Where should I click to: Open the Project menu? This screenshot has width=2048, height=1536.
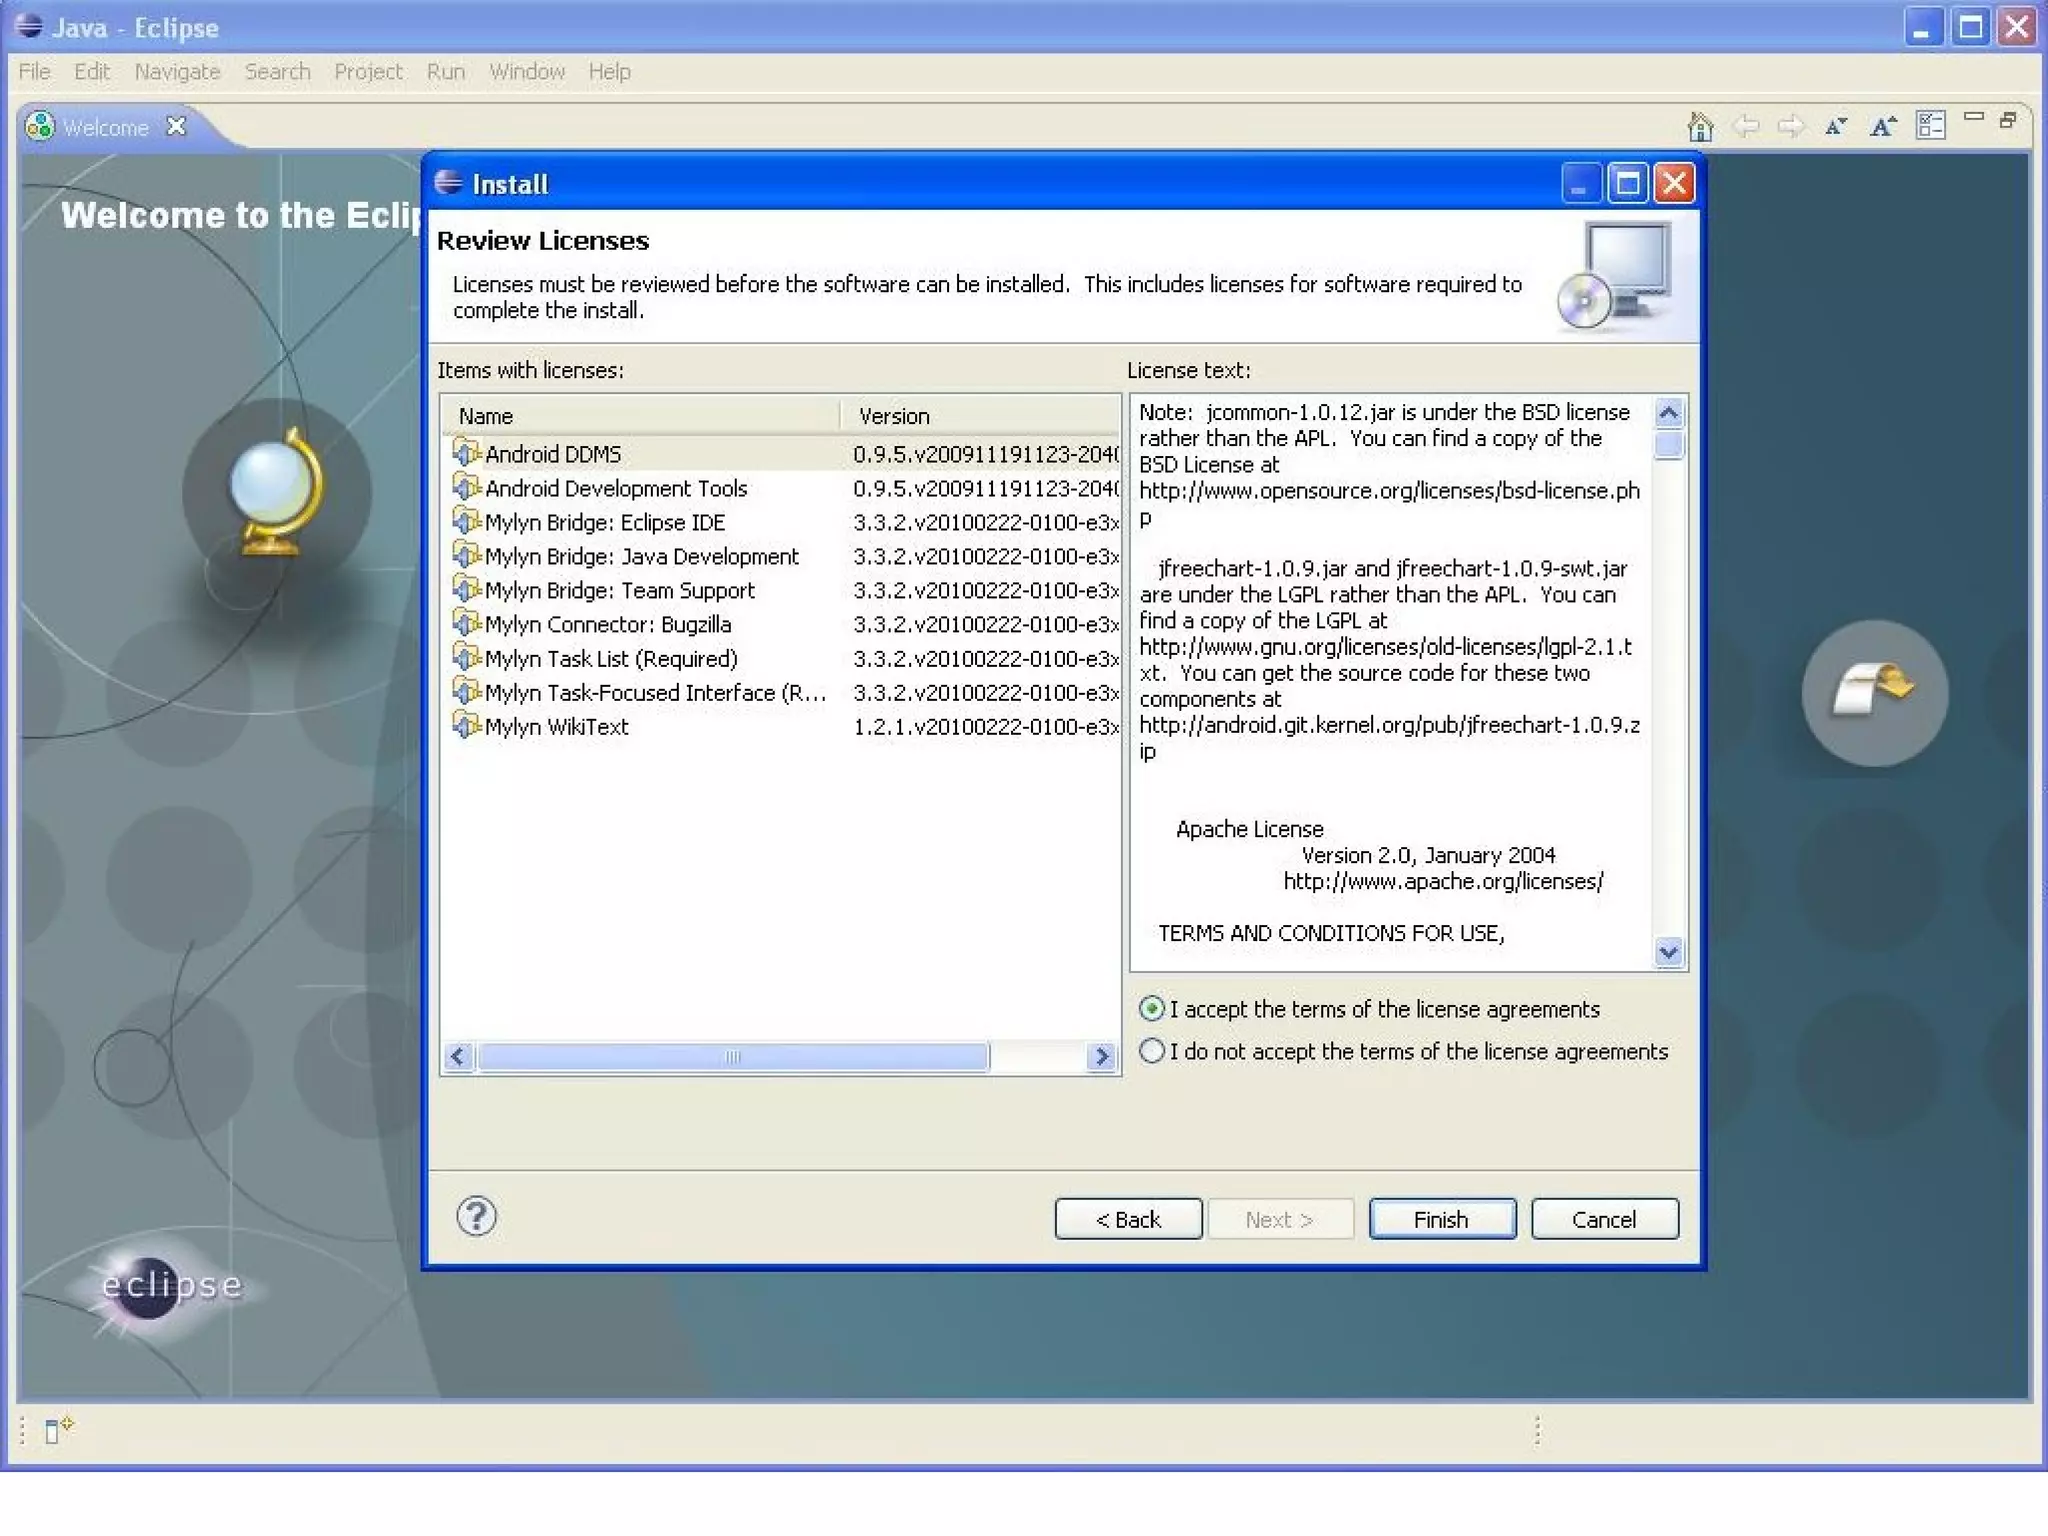(368, 72)
